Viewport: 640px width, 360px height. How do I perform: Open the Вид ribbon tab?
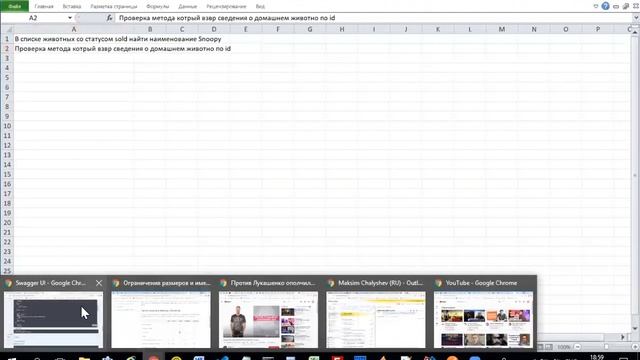pos(260,7)
